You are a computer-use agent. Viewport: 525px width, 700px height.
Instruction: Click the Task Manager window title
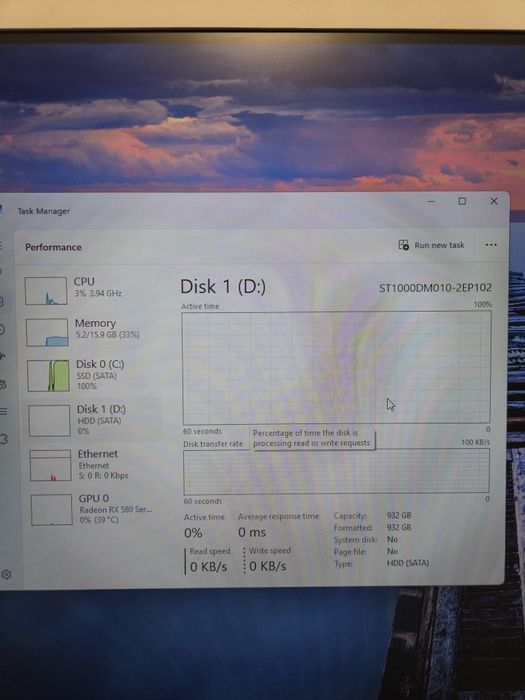[x=44, y=211]
